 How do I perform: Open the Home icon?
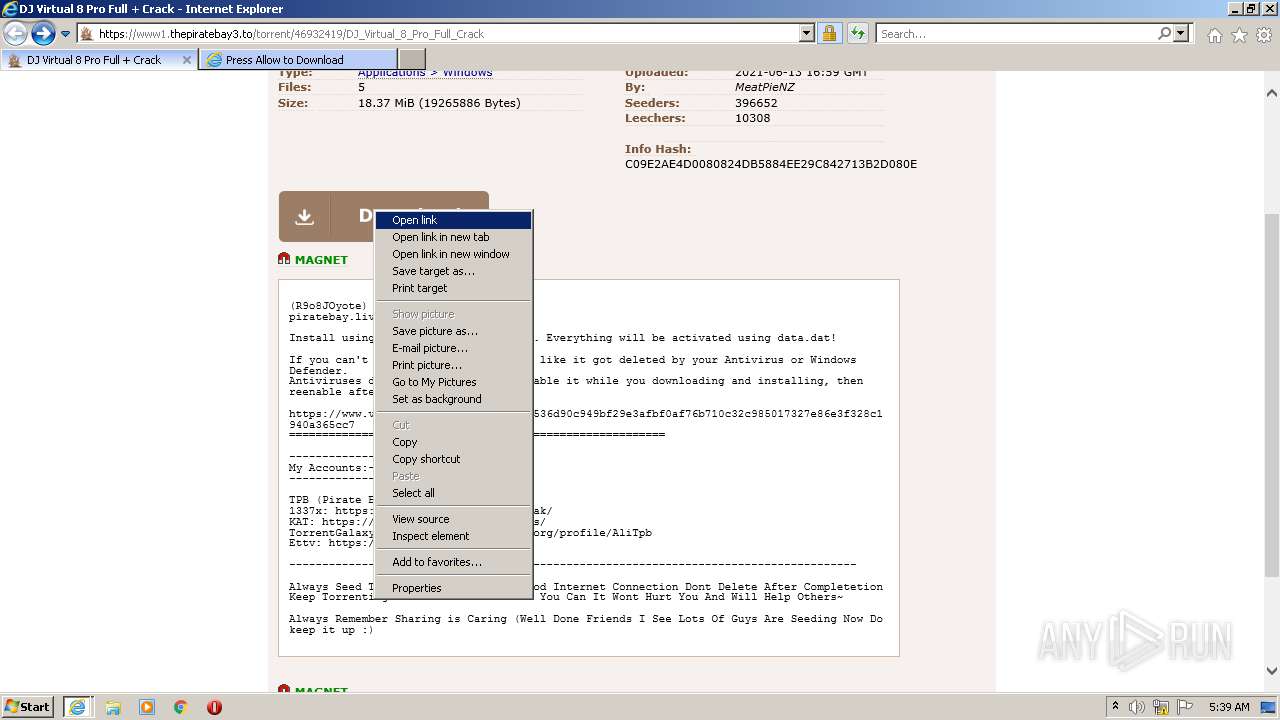(1214, 35)
